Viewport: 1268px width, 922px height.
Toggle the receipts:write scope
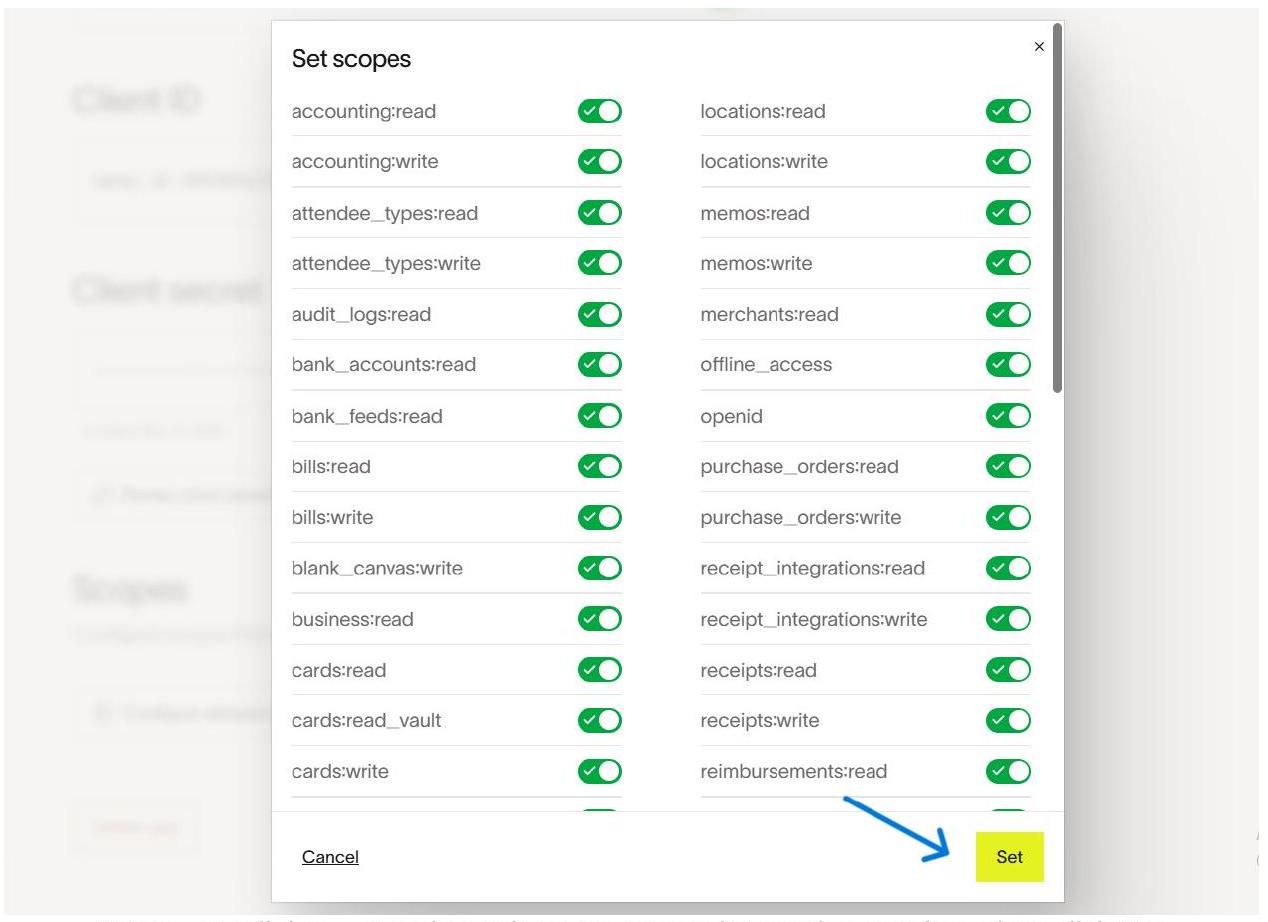pos(1008,720)
